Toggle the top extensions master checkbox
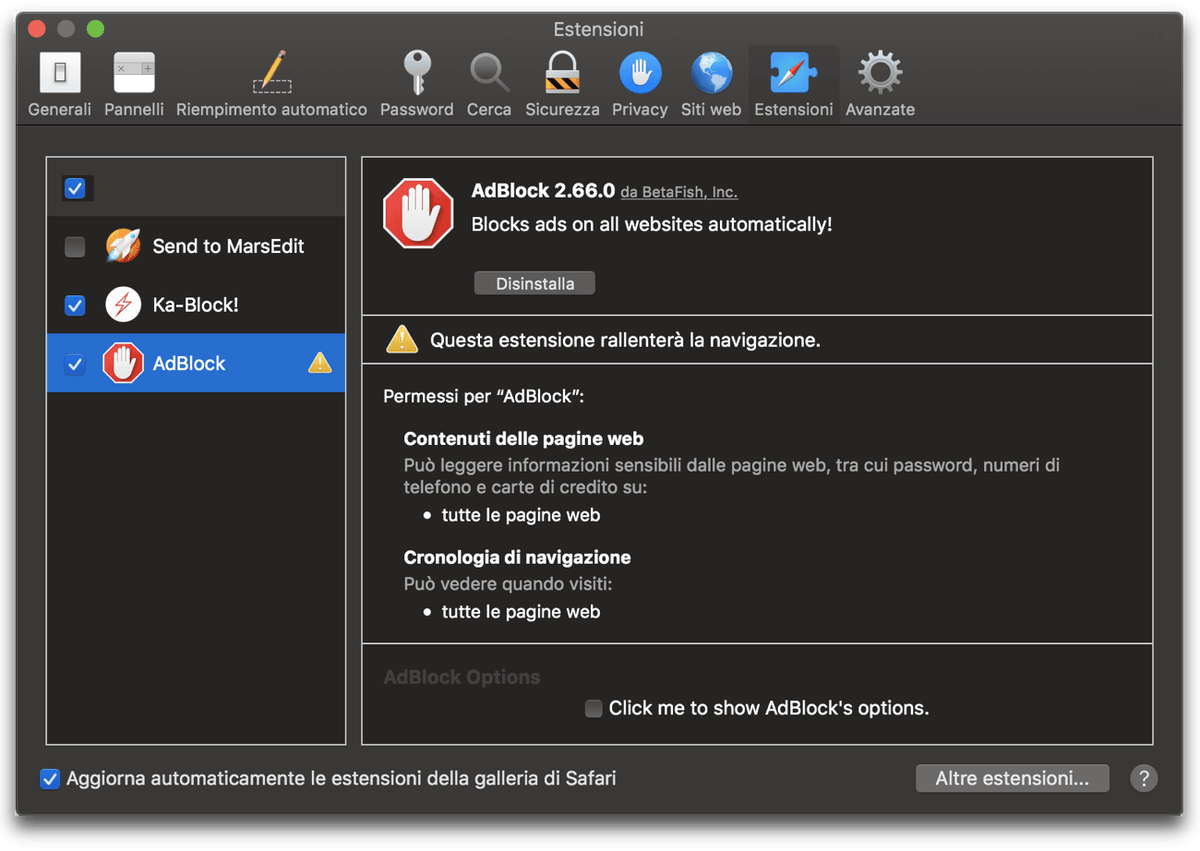Image resolution: width=1200 pixels, height=851 pixels. point(75,188)
